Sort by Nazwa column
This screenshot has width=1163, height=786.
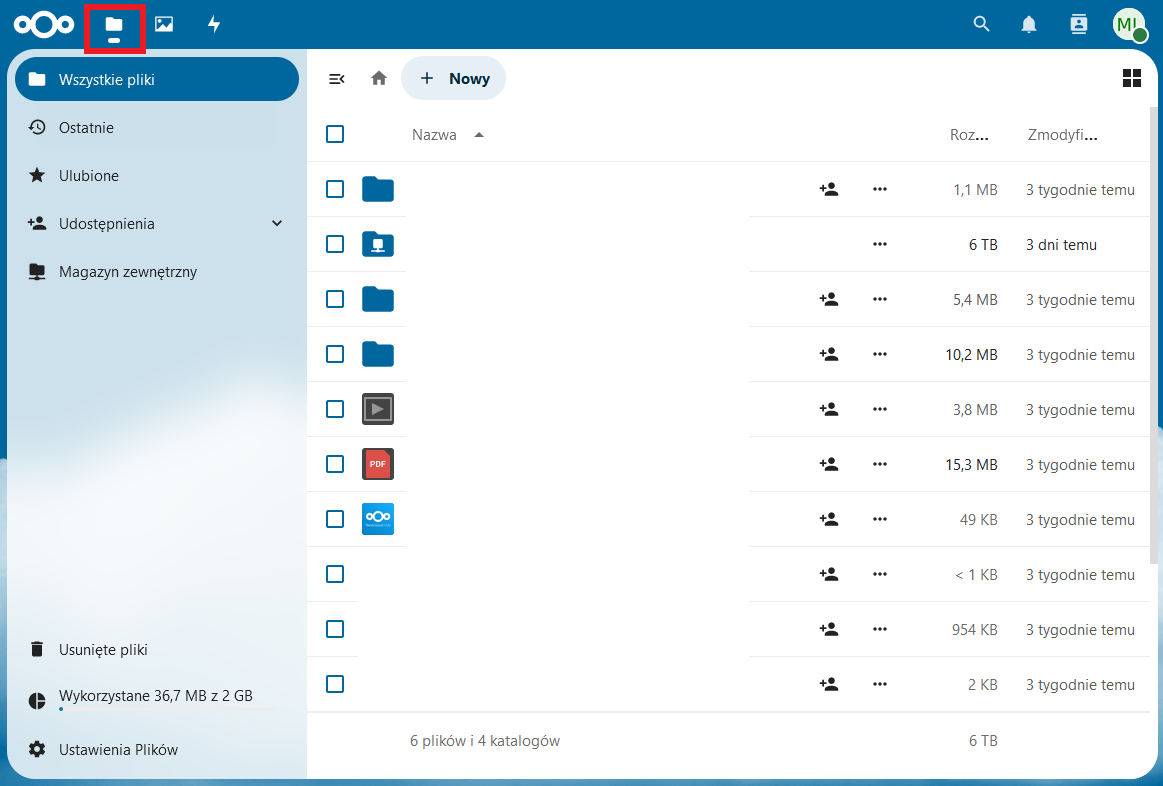447,135
